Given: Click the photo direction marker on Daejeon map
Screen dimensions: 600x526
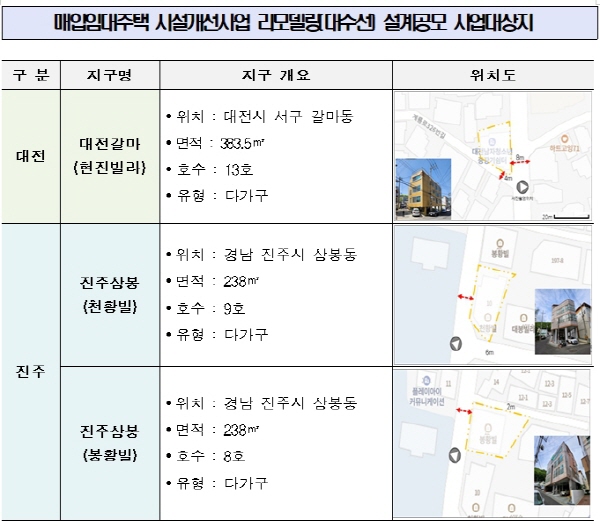Looking at the screenshot, I should (520, 187).
